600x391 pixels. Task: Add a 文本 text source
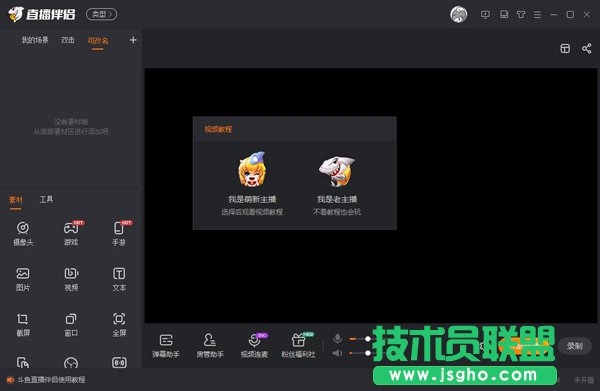tap(119, 279)
